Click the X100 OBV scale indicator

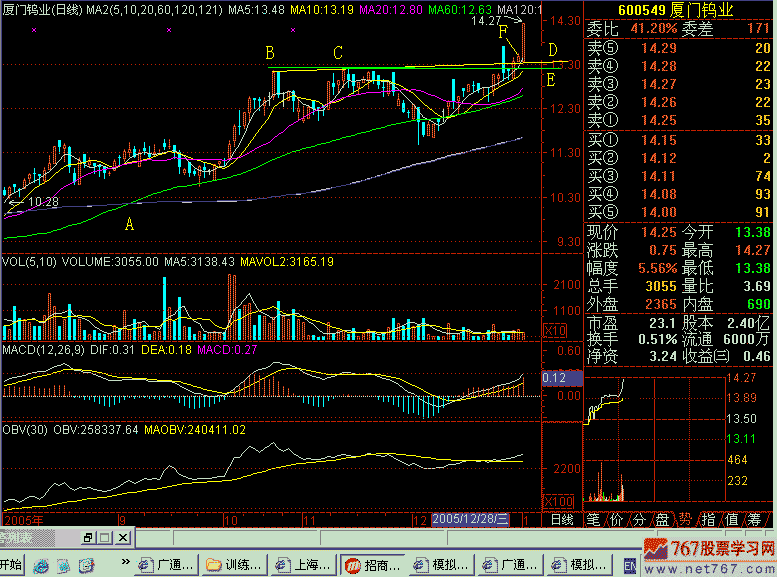click(x=557, y=500)
